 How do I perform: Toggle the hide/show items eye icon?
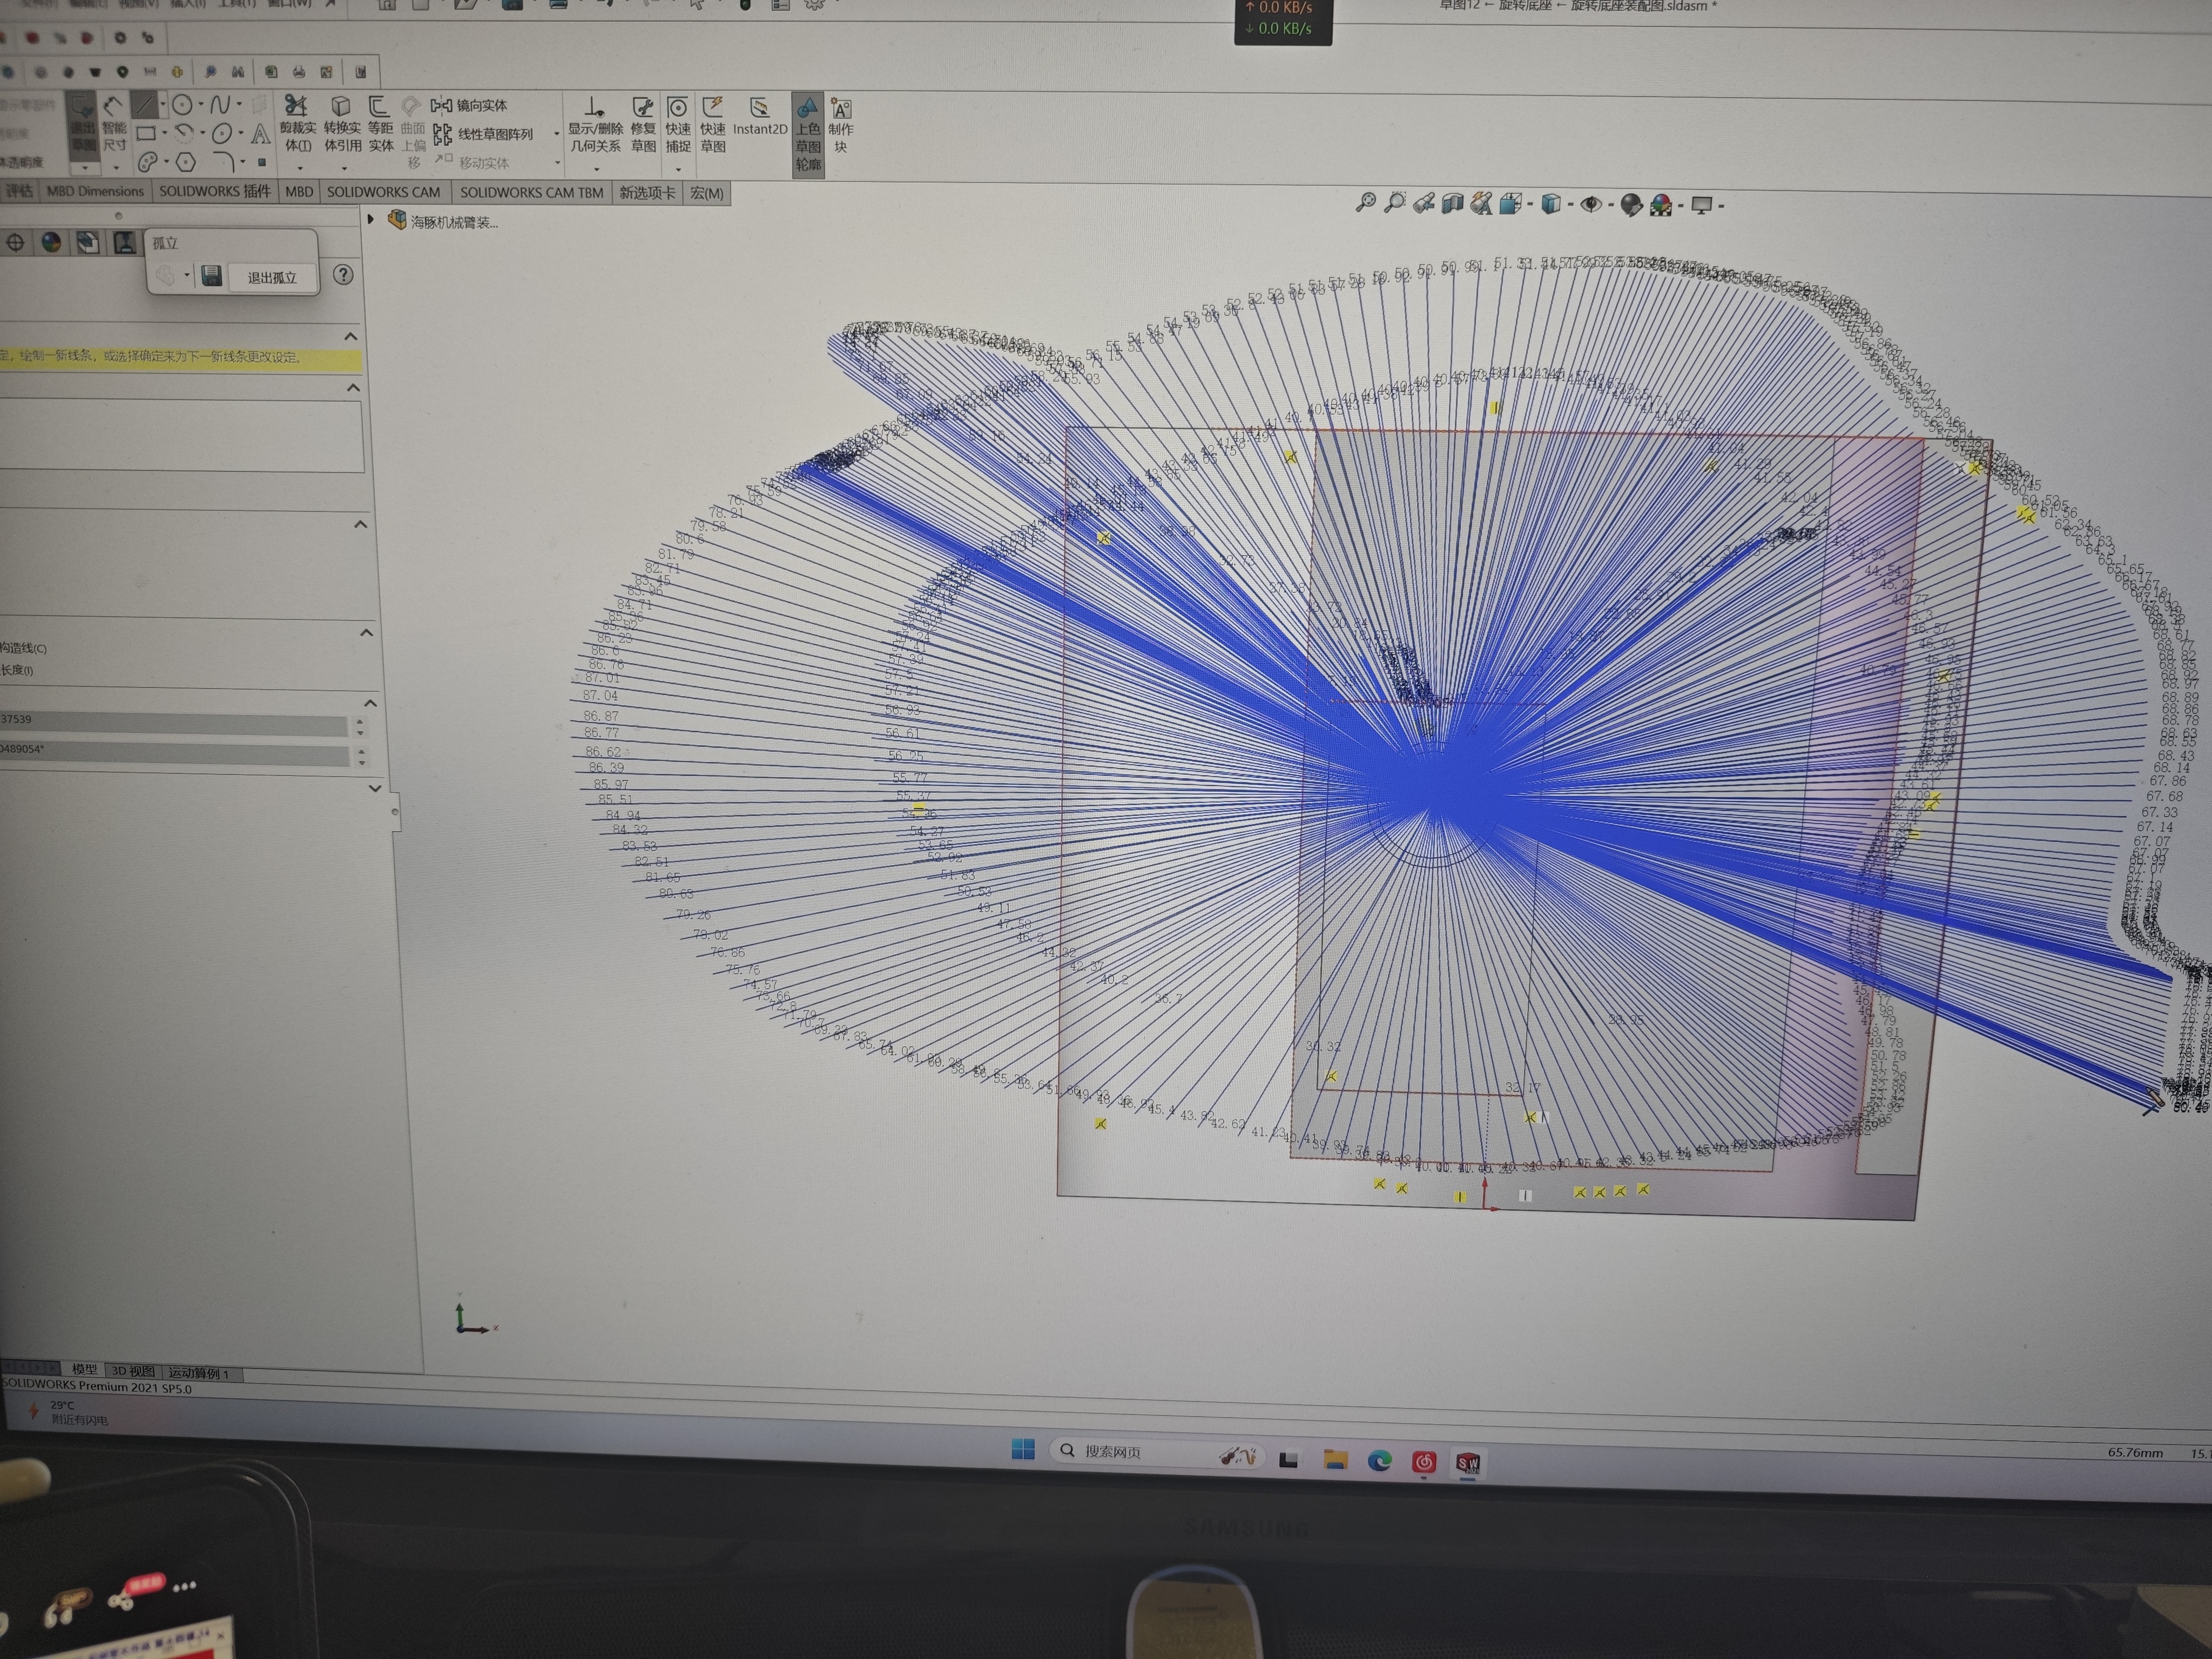click(x=1590, y=205)
